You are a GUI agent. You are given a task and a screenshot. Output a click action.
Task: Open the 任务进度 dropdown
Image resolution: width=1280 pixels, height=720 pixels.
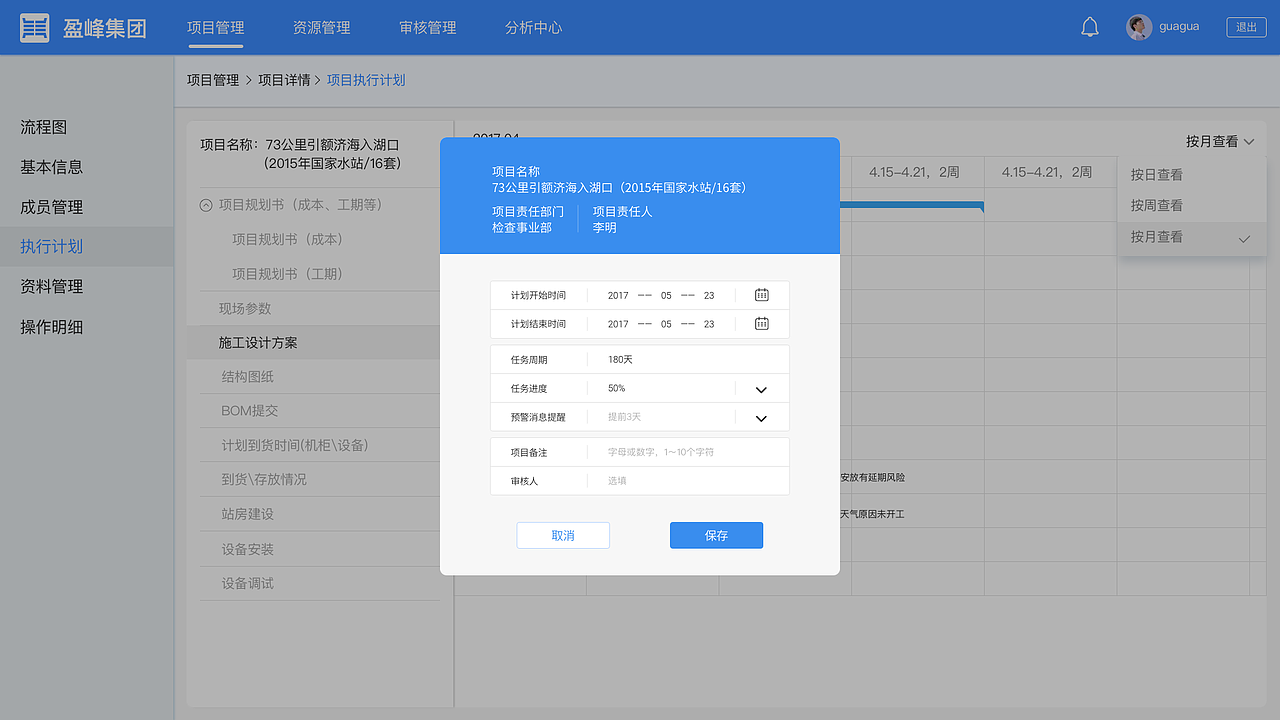760,388
